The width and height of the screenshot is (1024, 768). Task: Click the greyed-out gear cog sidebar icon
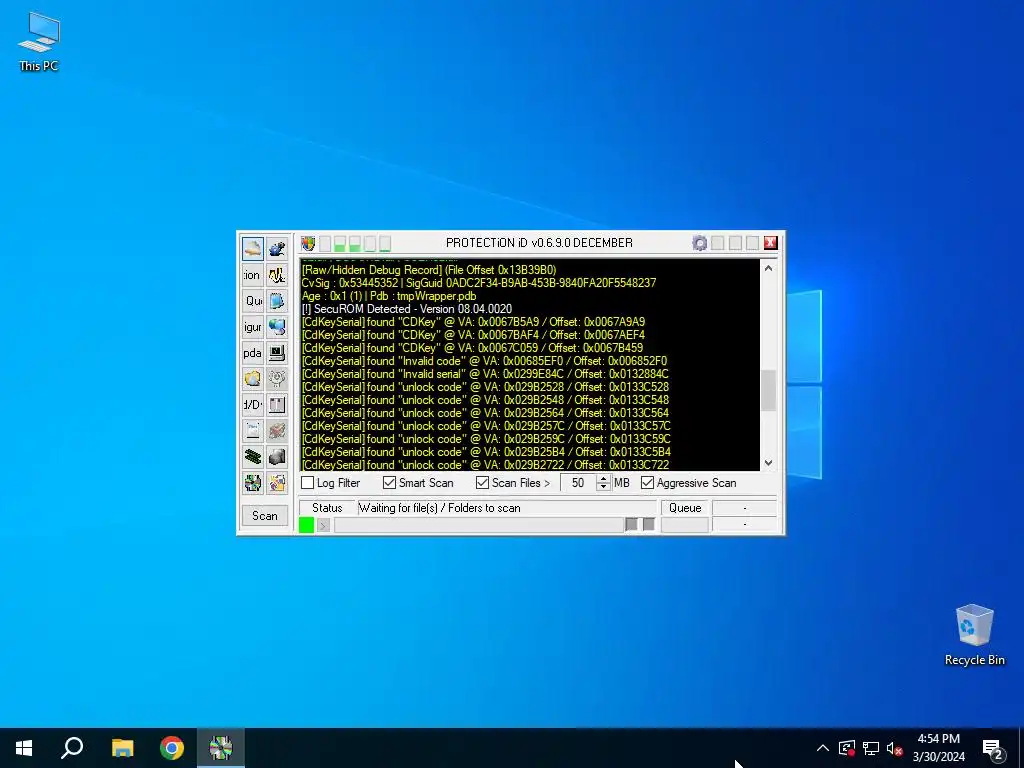click(277, 379)
